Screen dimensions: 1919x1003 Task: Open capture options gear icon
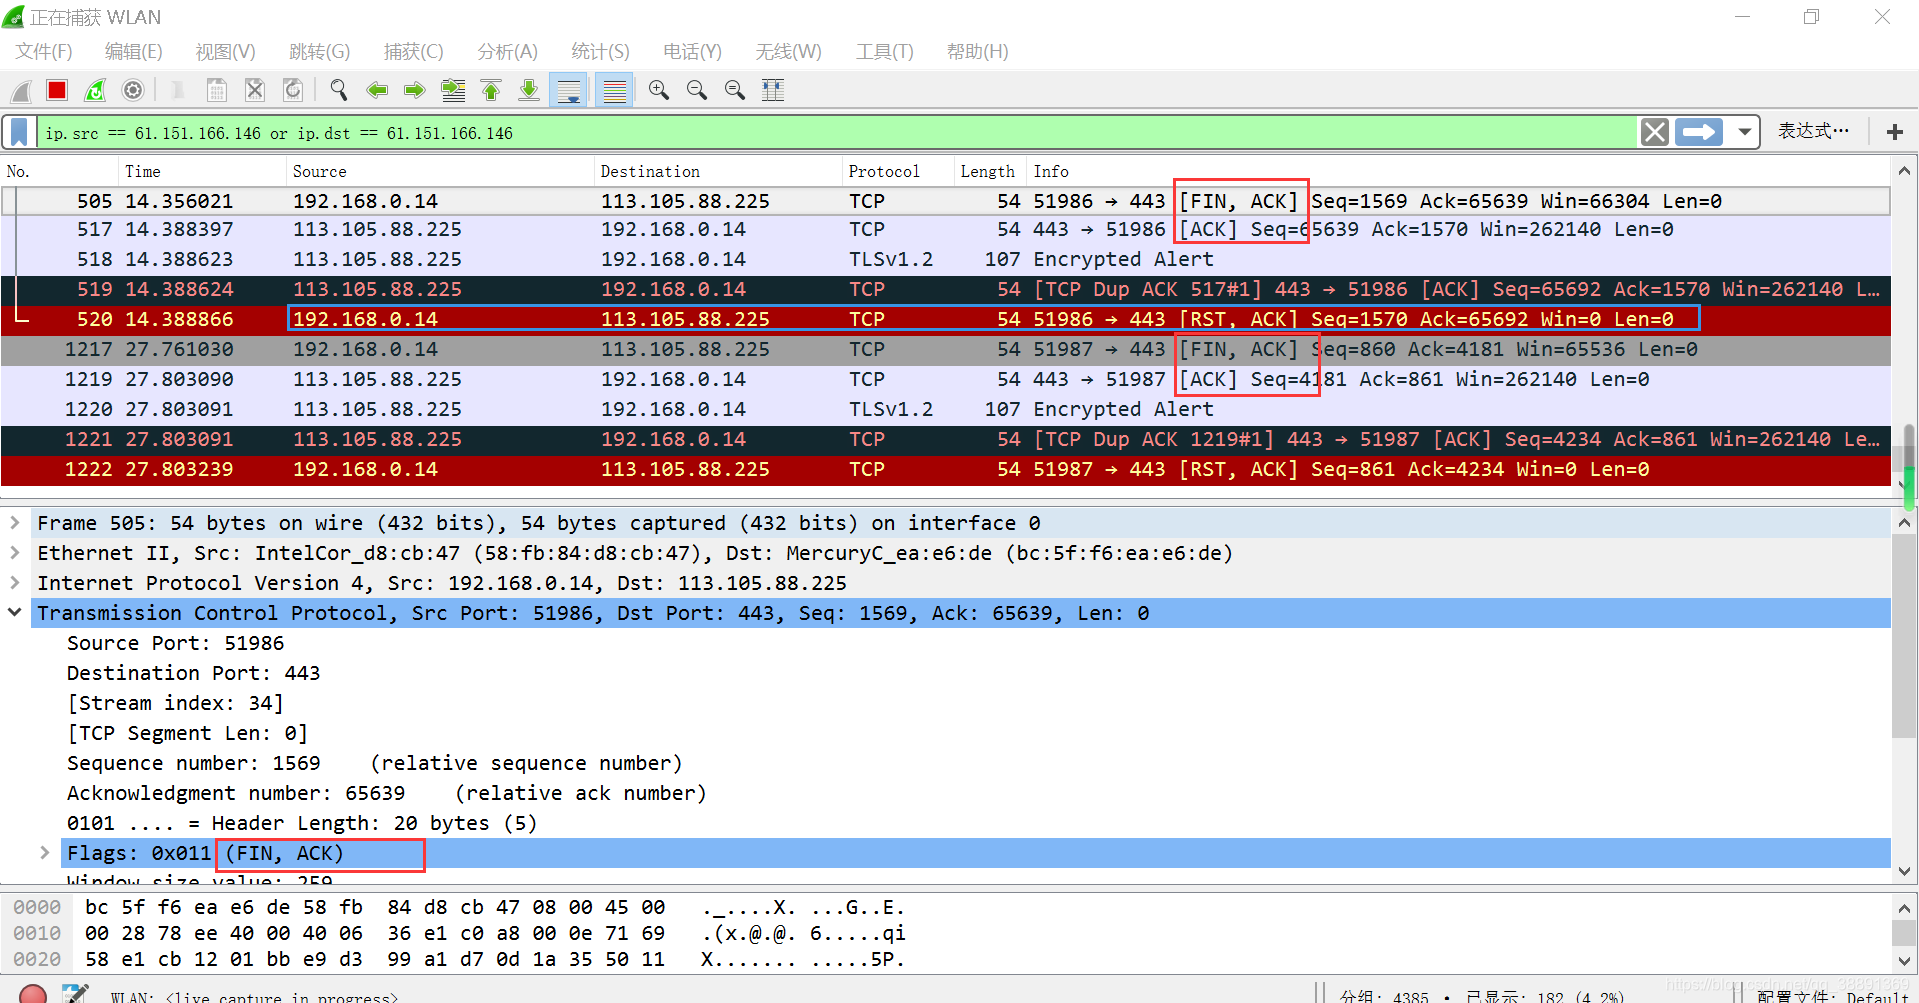coord(133,91)
